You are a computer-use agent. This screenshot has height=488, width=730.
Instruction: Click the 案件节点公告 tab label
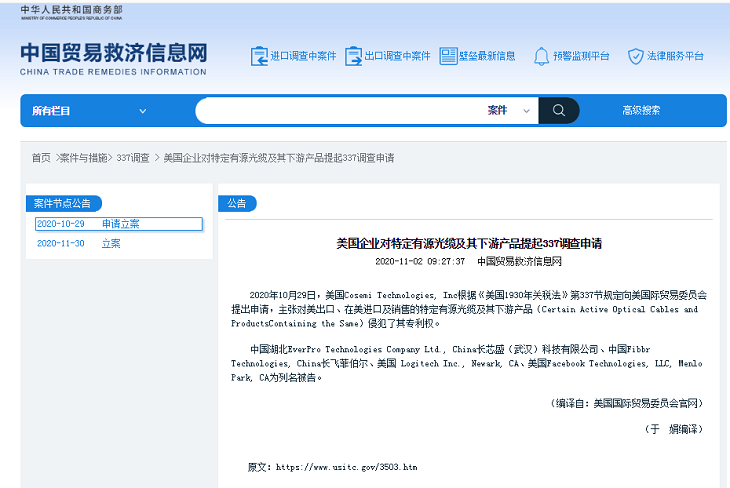click(x=62, y=203)
